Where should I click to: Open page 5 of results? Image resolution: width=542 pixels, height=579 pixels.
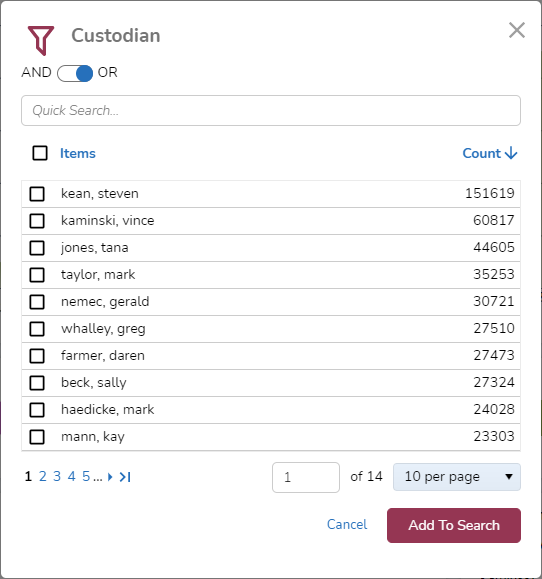pos(86,476)
